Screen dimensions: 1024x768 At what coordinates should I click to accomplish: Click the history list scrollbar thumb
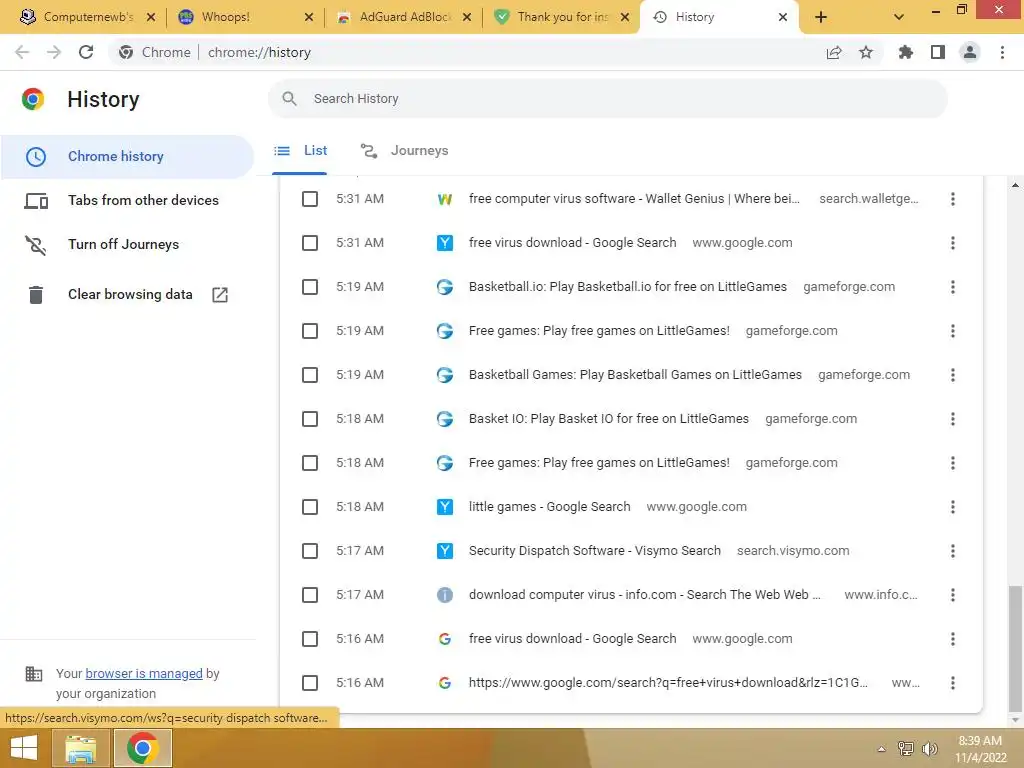tap(1015, 648)
